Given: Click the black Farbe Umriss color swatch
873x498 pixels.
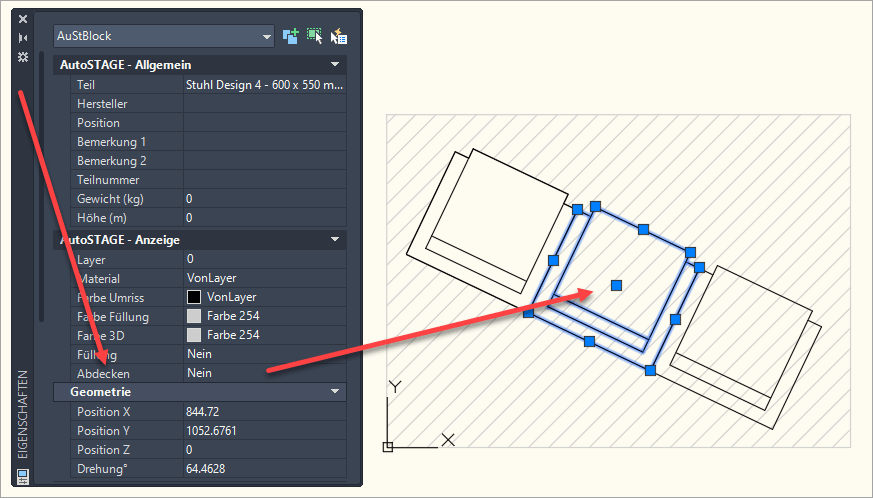Looking at the screenshot, I should 194,297.
